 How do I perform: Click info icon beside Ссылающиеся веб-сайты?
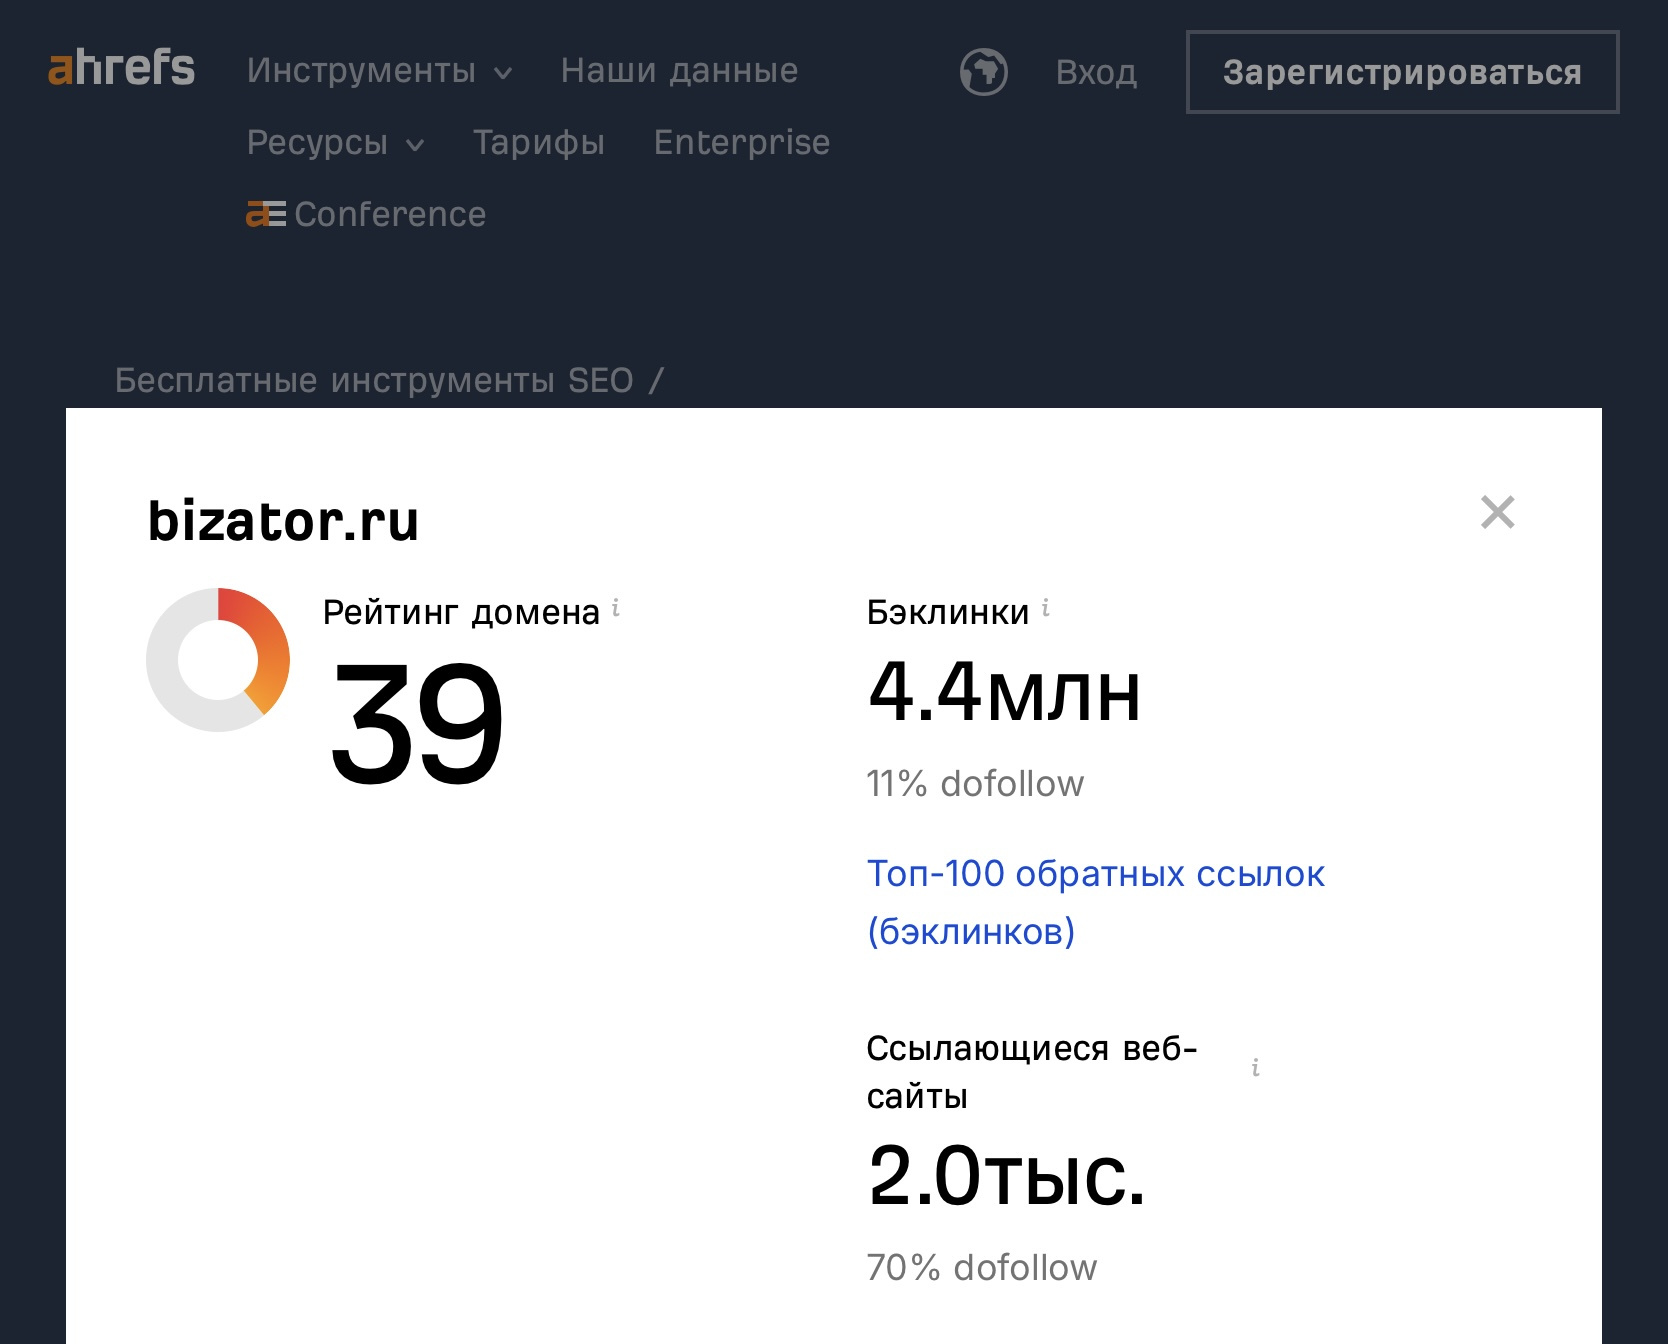[x=1255, y=1068]
